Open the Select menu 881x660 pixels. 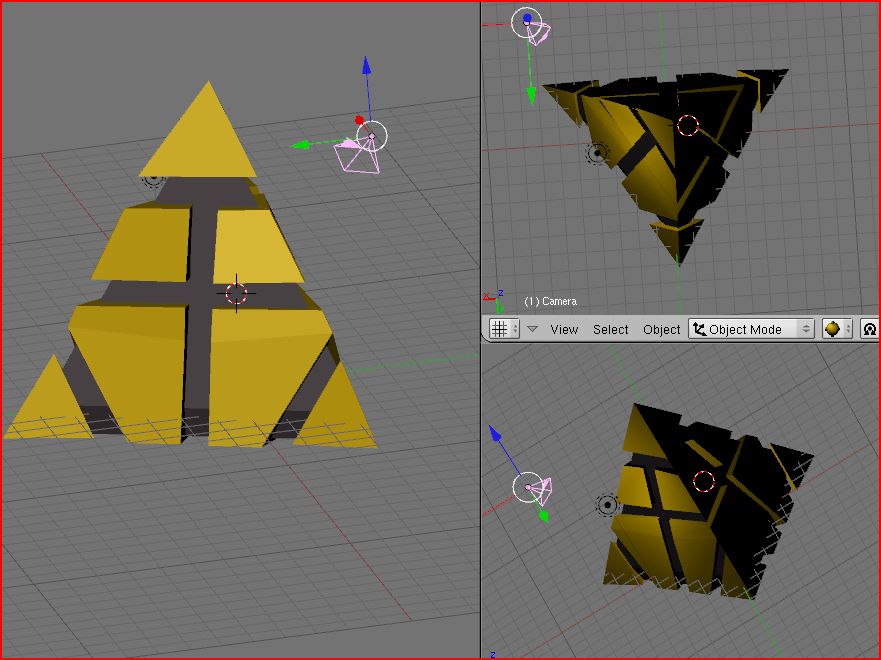click(x=610, y=329)
